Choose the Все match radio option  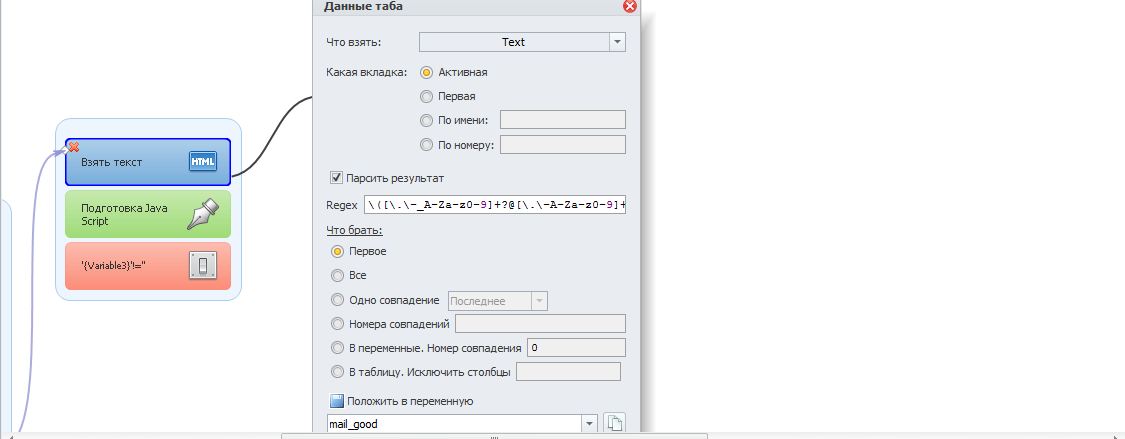point(336,275)
